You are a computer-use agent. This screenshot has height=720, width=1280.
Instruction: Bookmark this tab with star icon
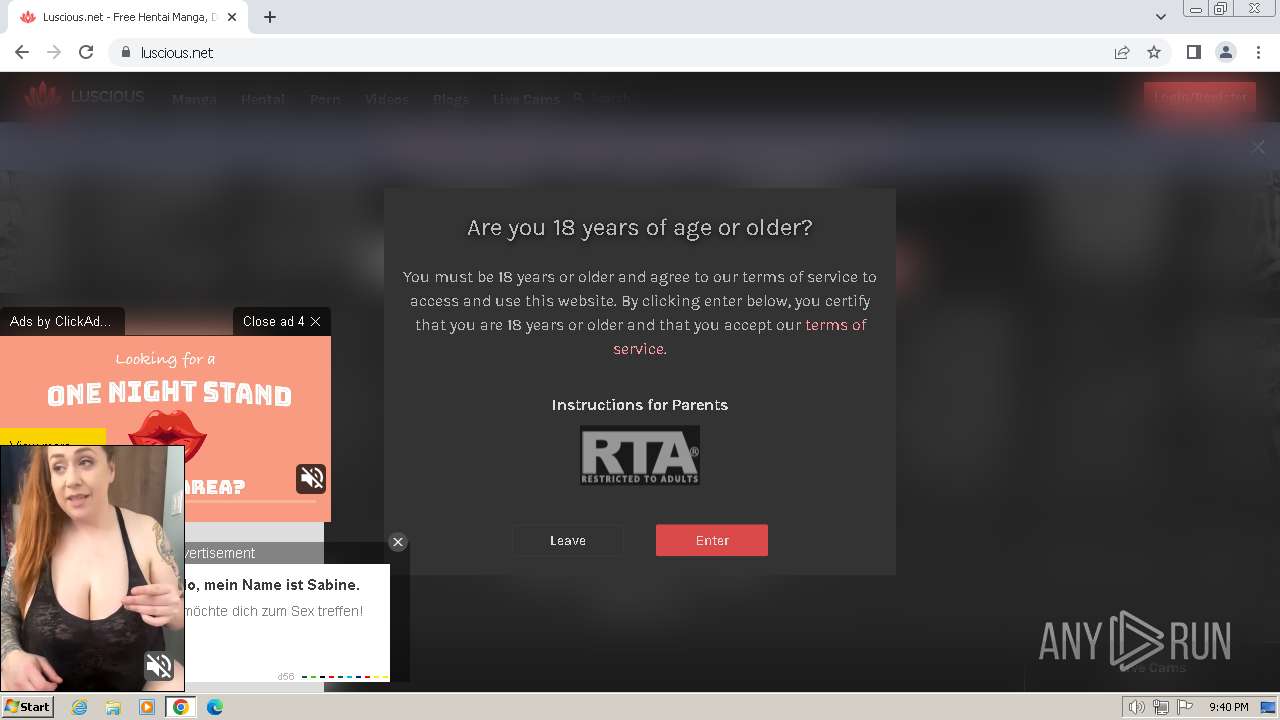click(1154, 52)
